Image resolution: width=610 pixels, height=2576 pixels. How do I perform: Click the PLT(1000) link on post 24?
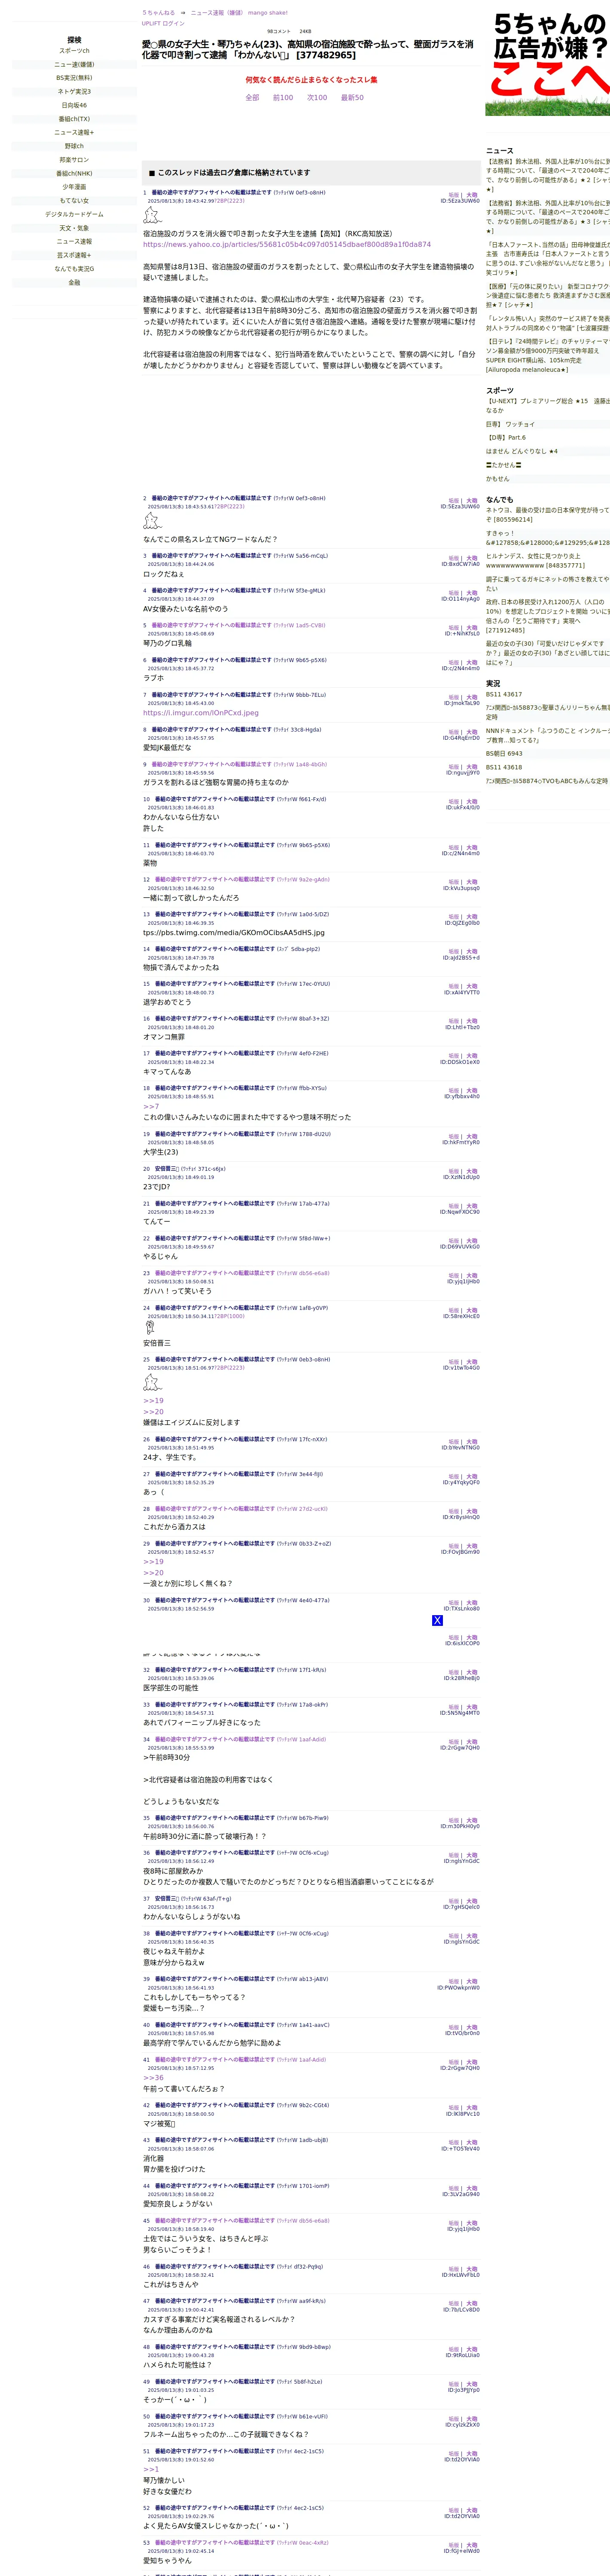point(228,1316)
